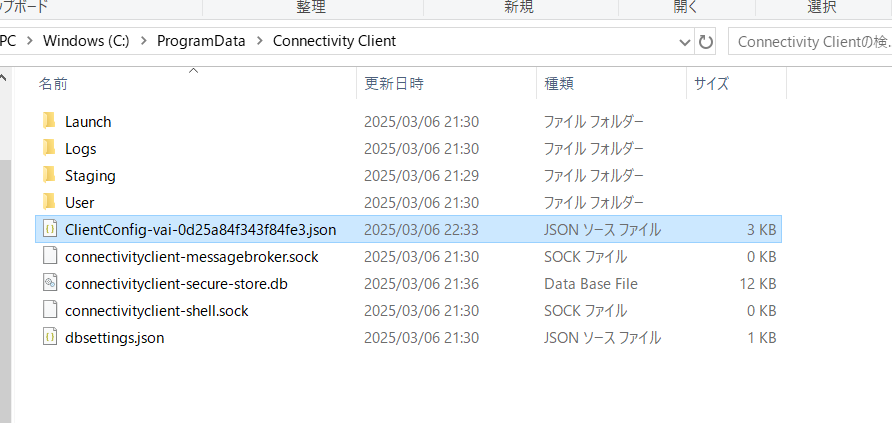892x423 pixels.
Task: Click the connectivityclient-shell.sock file icon
Action: point(50,310)
